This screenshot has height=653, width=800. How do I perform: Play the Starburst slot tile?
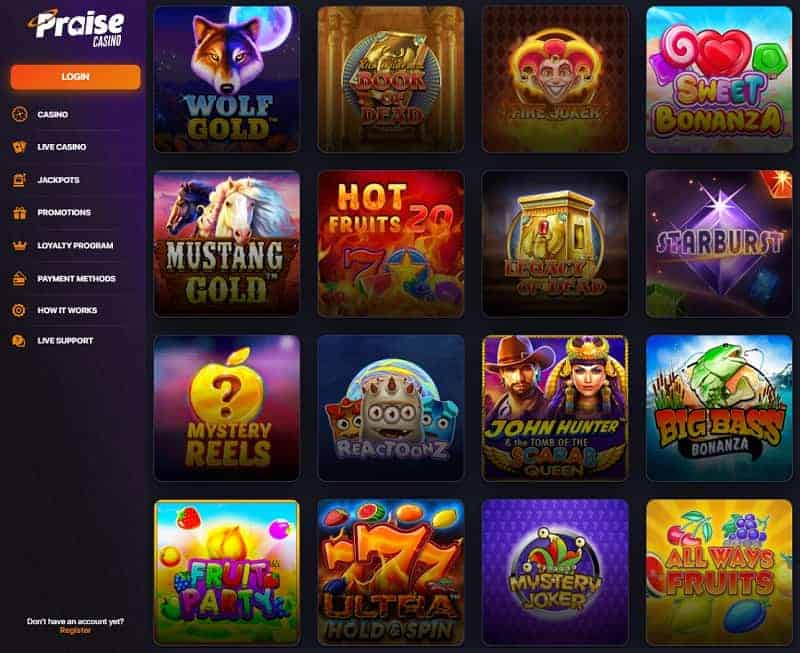(x=719, y=244)
